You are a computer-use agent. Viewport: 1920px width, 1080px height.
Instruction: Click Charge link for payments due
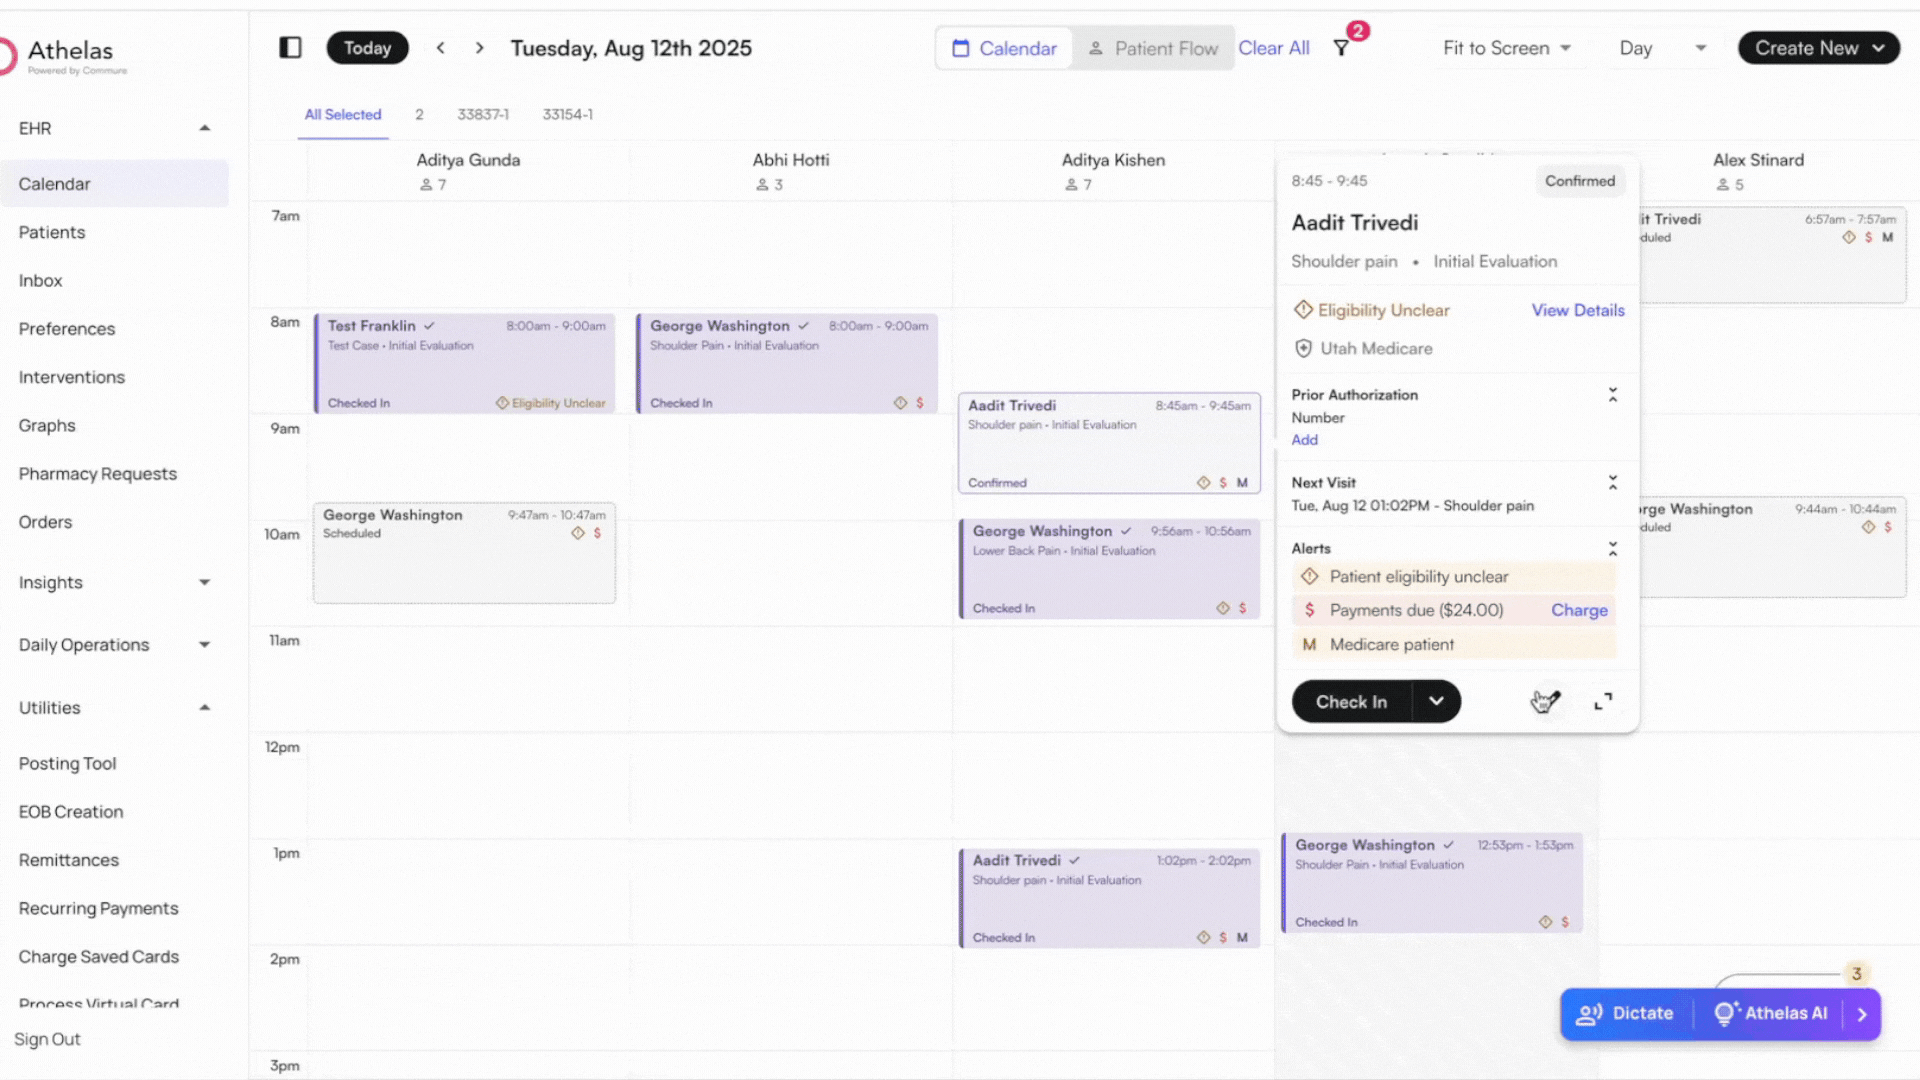[1579, 610]
